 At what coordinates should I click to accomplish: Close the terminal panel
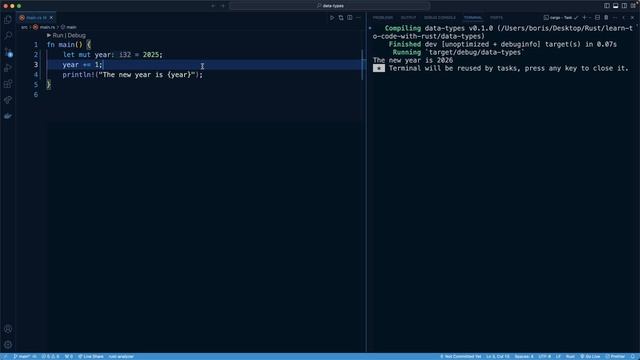pos(633,18)
